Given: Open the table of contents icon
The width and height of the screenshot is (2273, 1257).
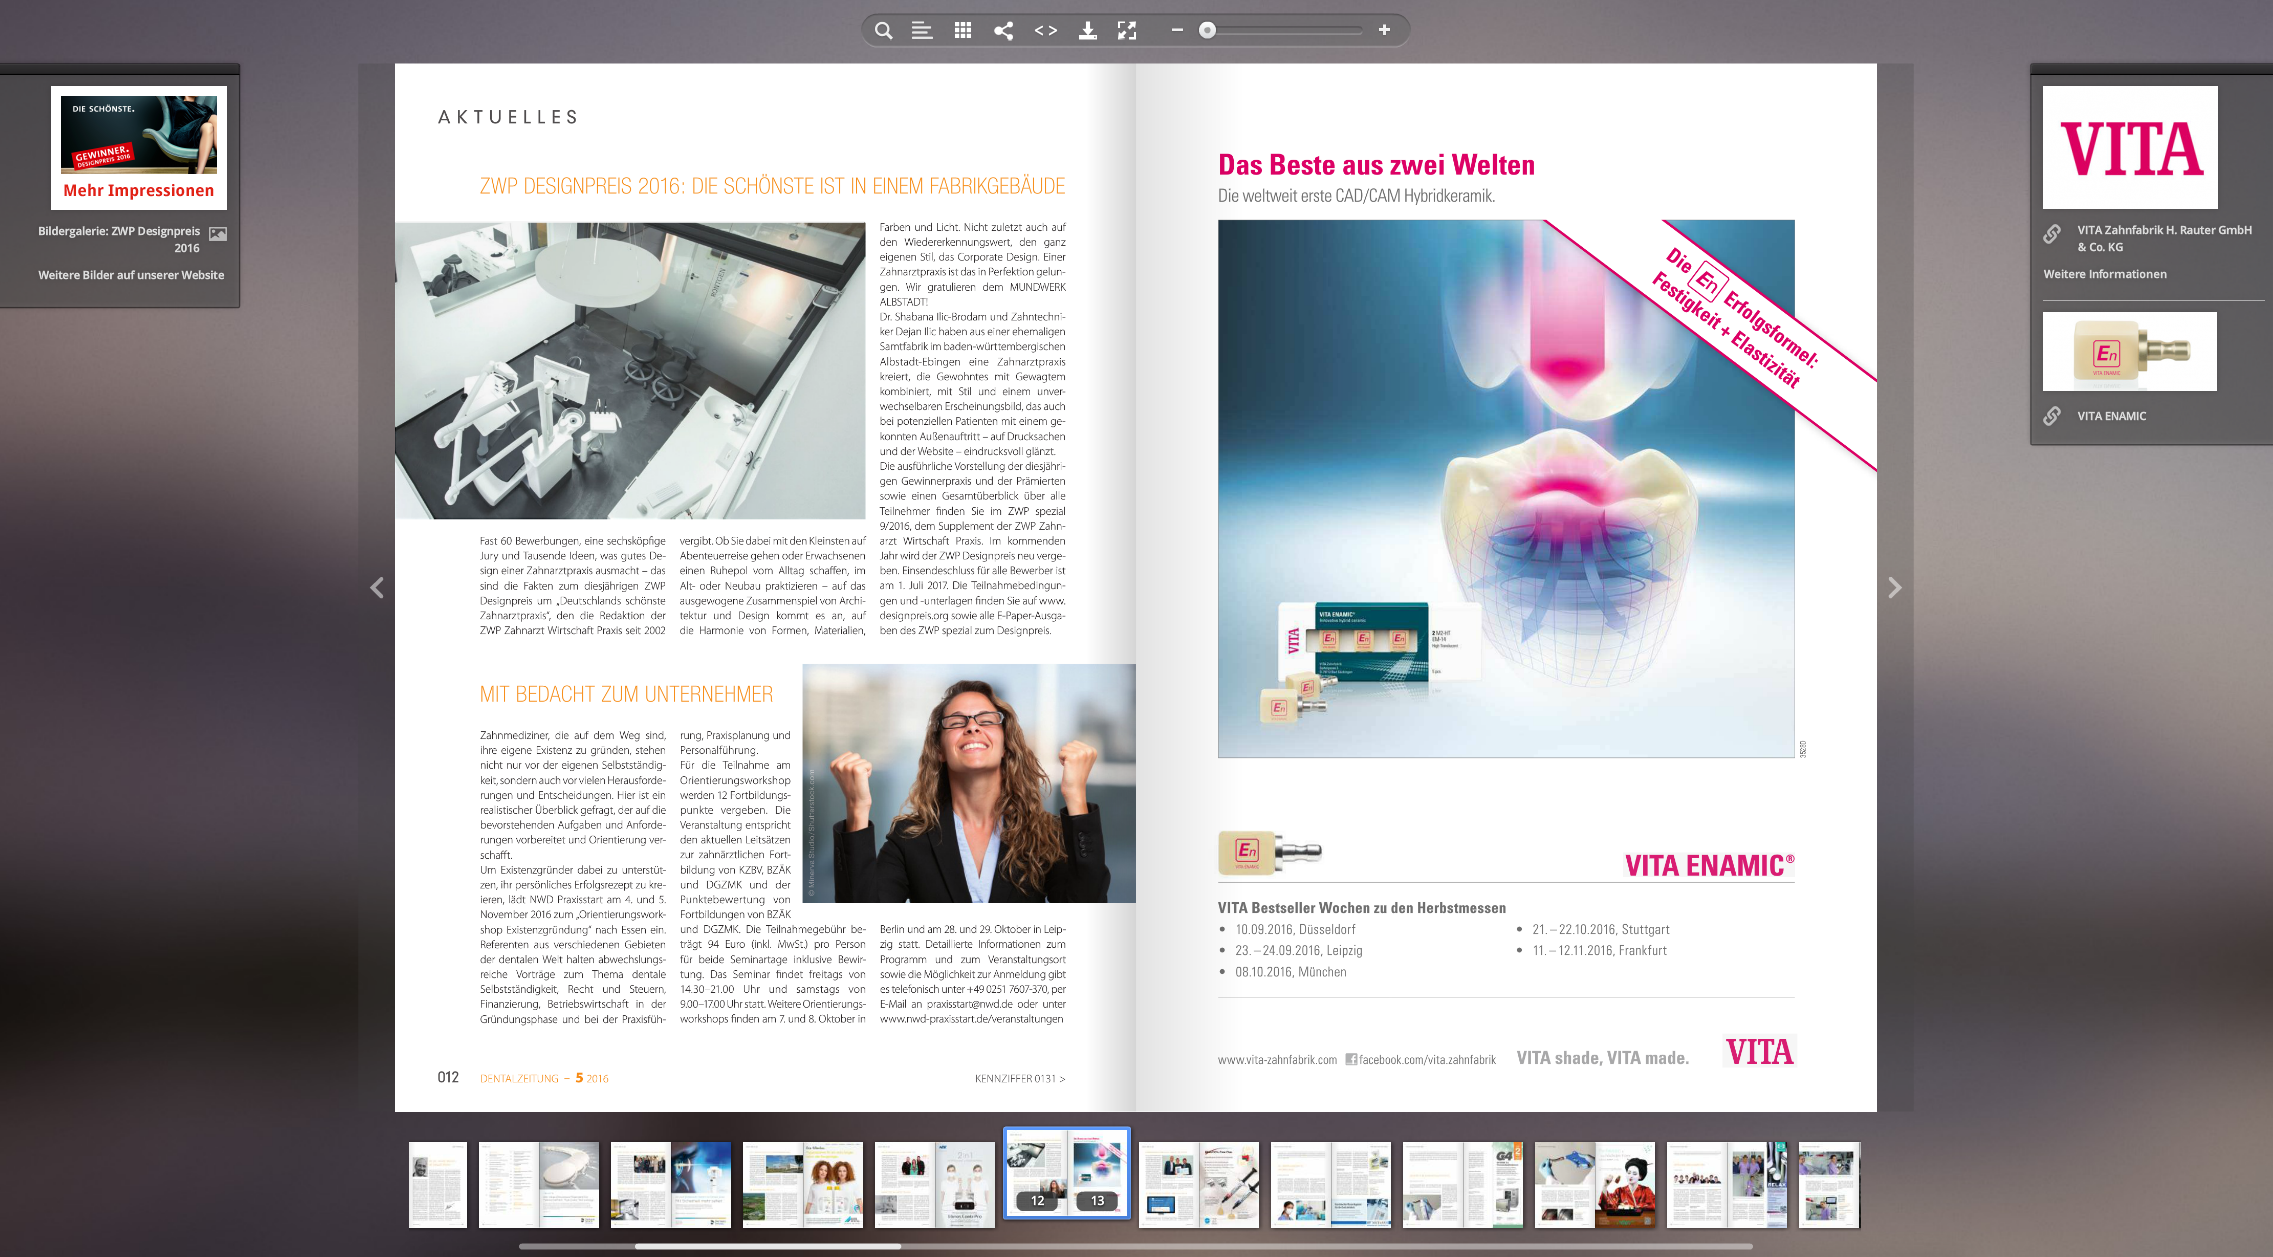Looking at the screenshot, I should pyautogui.click(x=922, y=30).
